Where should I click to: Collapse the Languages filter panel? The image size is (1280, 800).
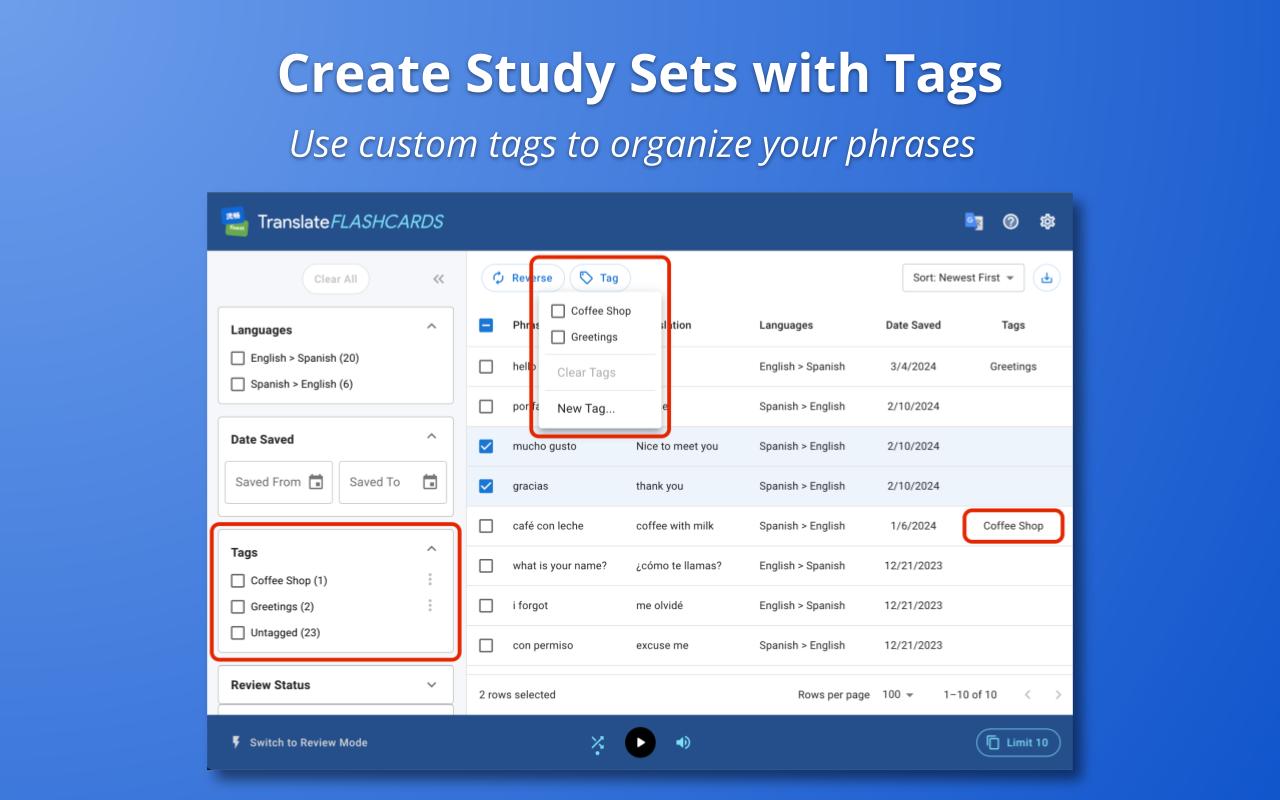[432, 326]
